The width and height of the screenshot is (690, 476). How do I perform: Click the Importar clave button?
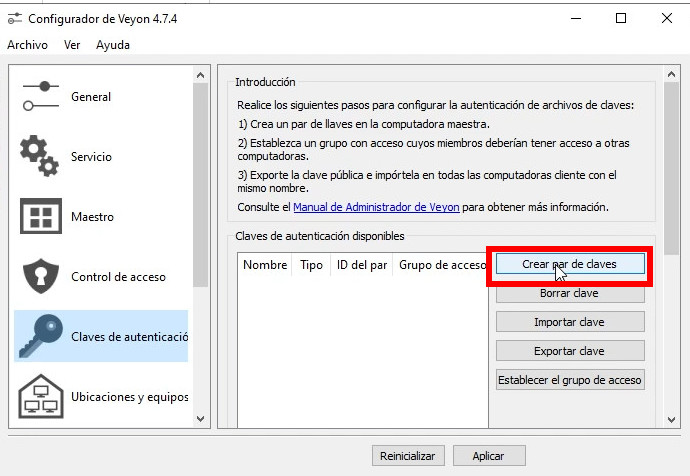570,322
